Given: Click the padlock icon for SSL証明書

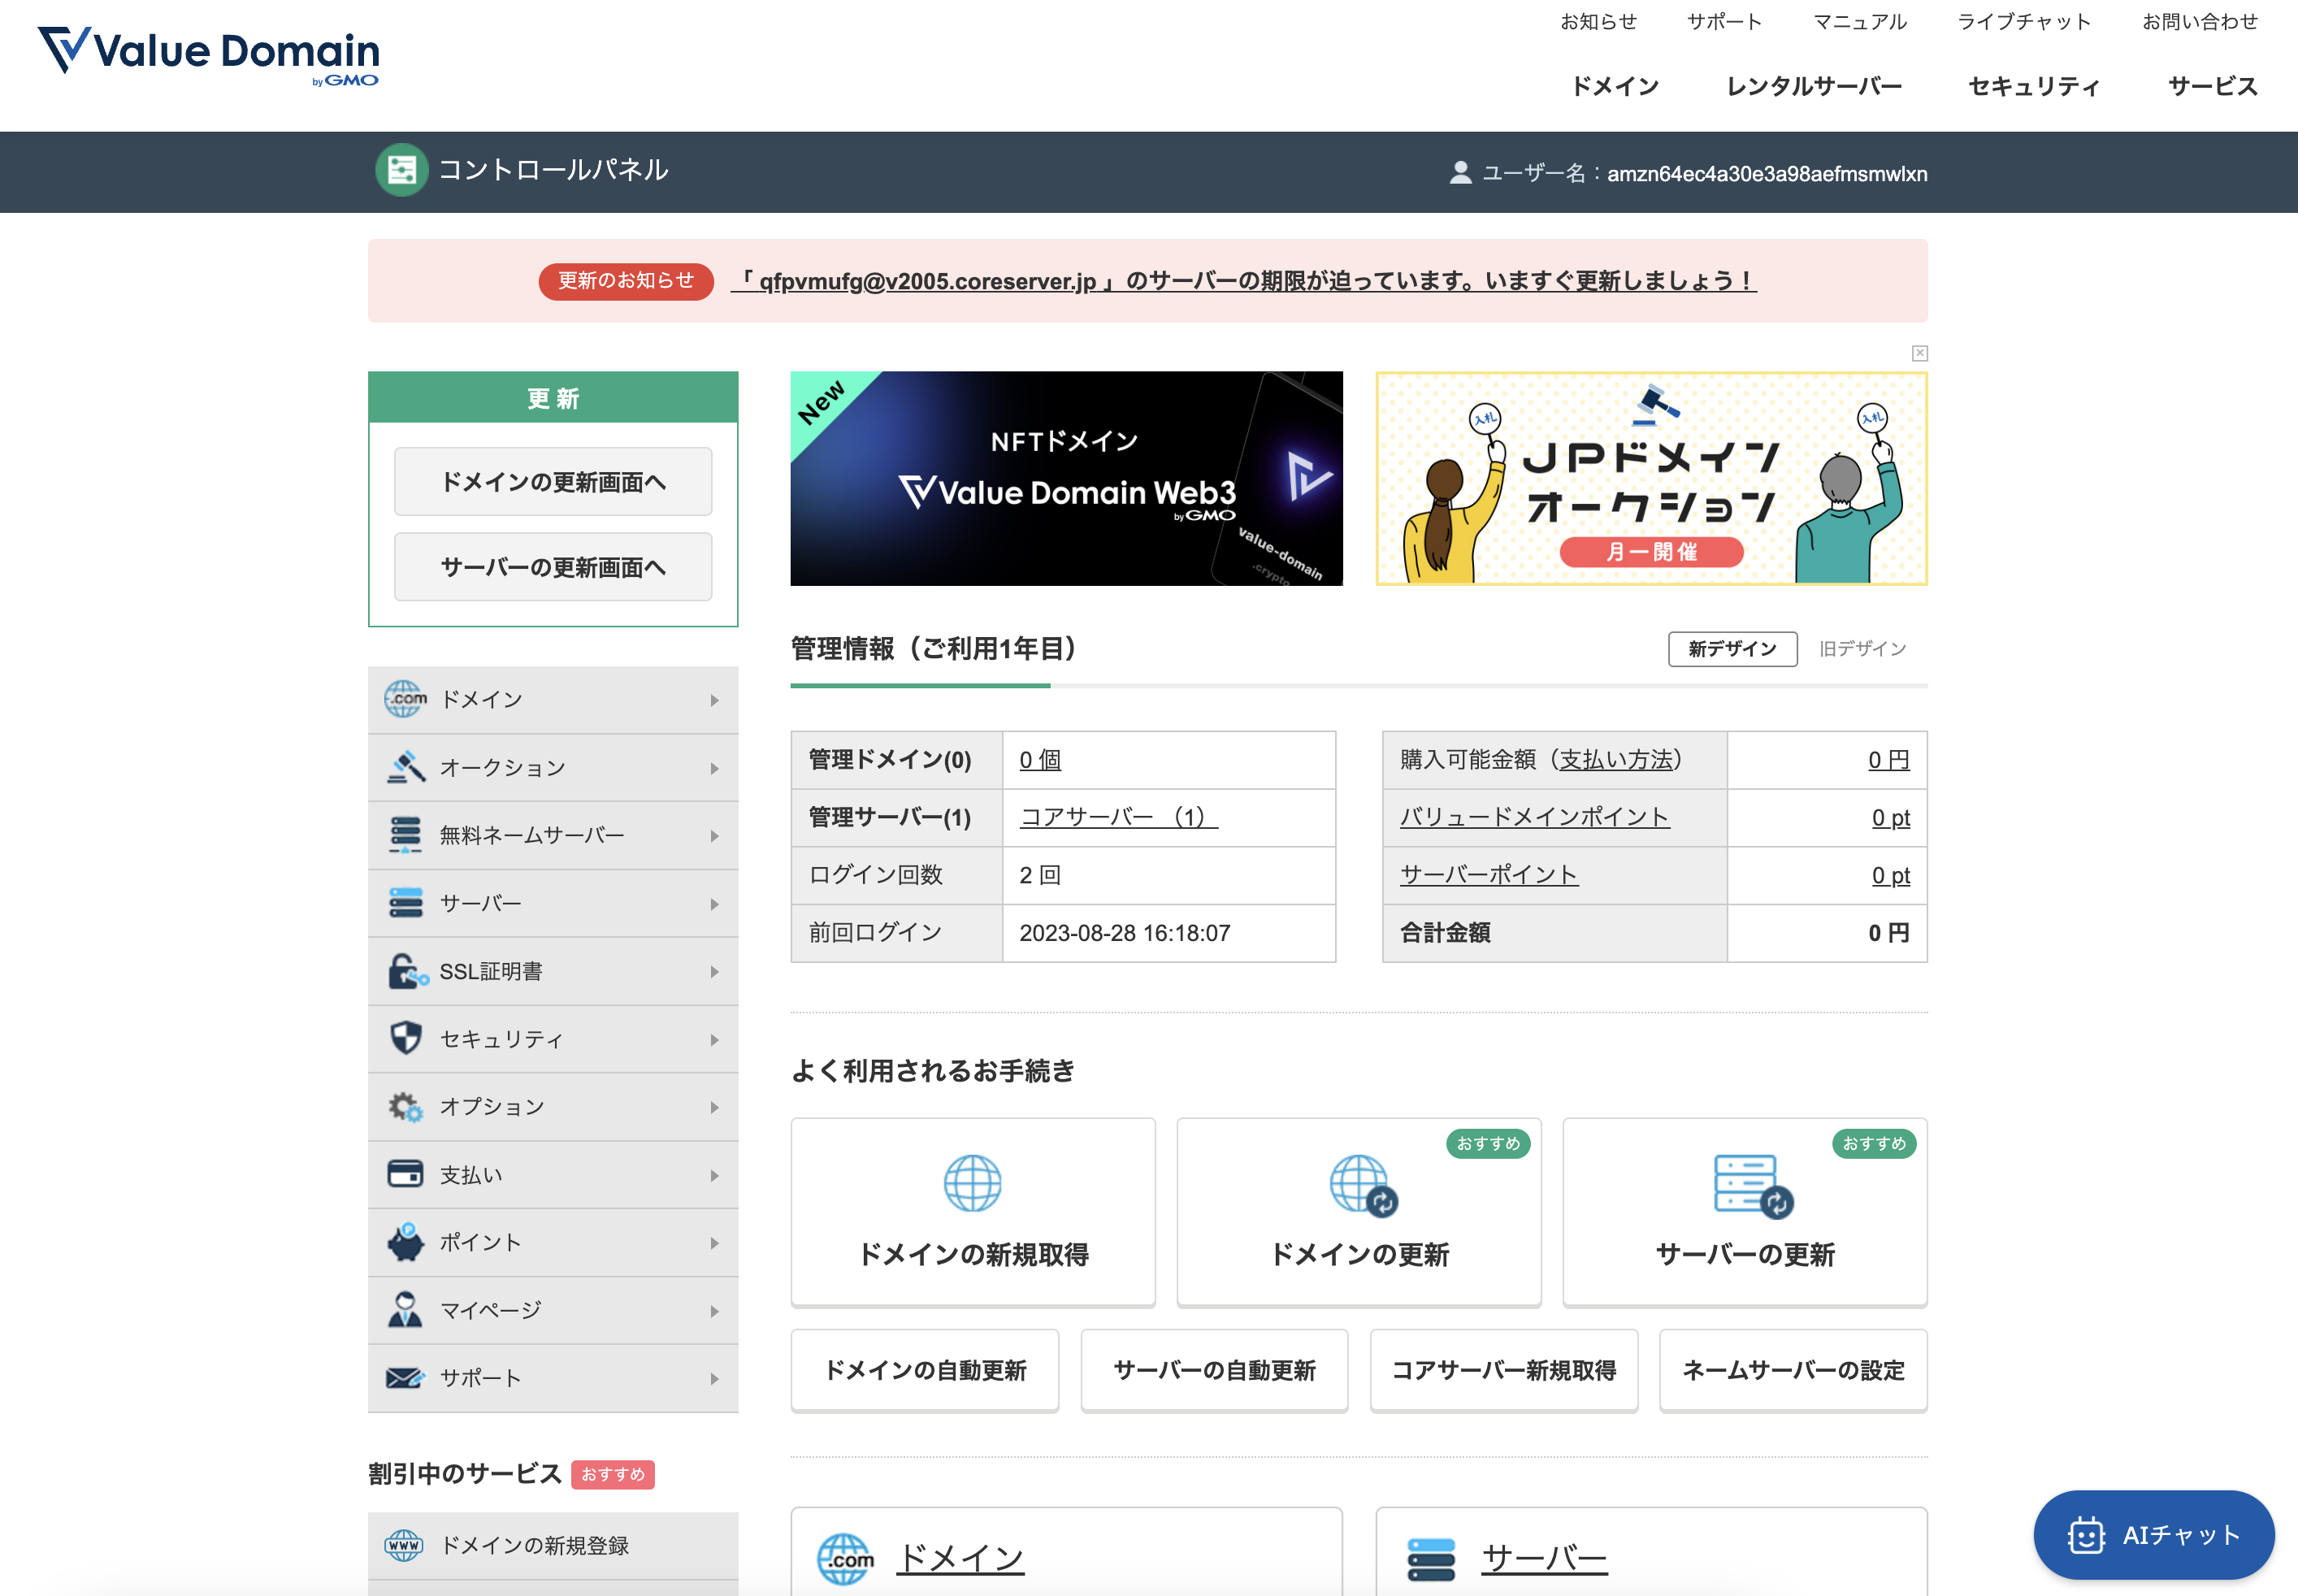Looking at the screenshot, I should [x=407, y=971].
